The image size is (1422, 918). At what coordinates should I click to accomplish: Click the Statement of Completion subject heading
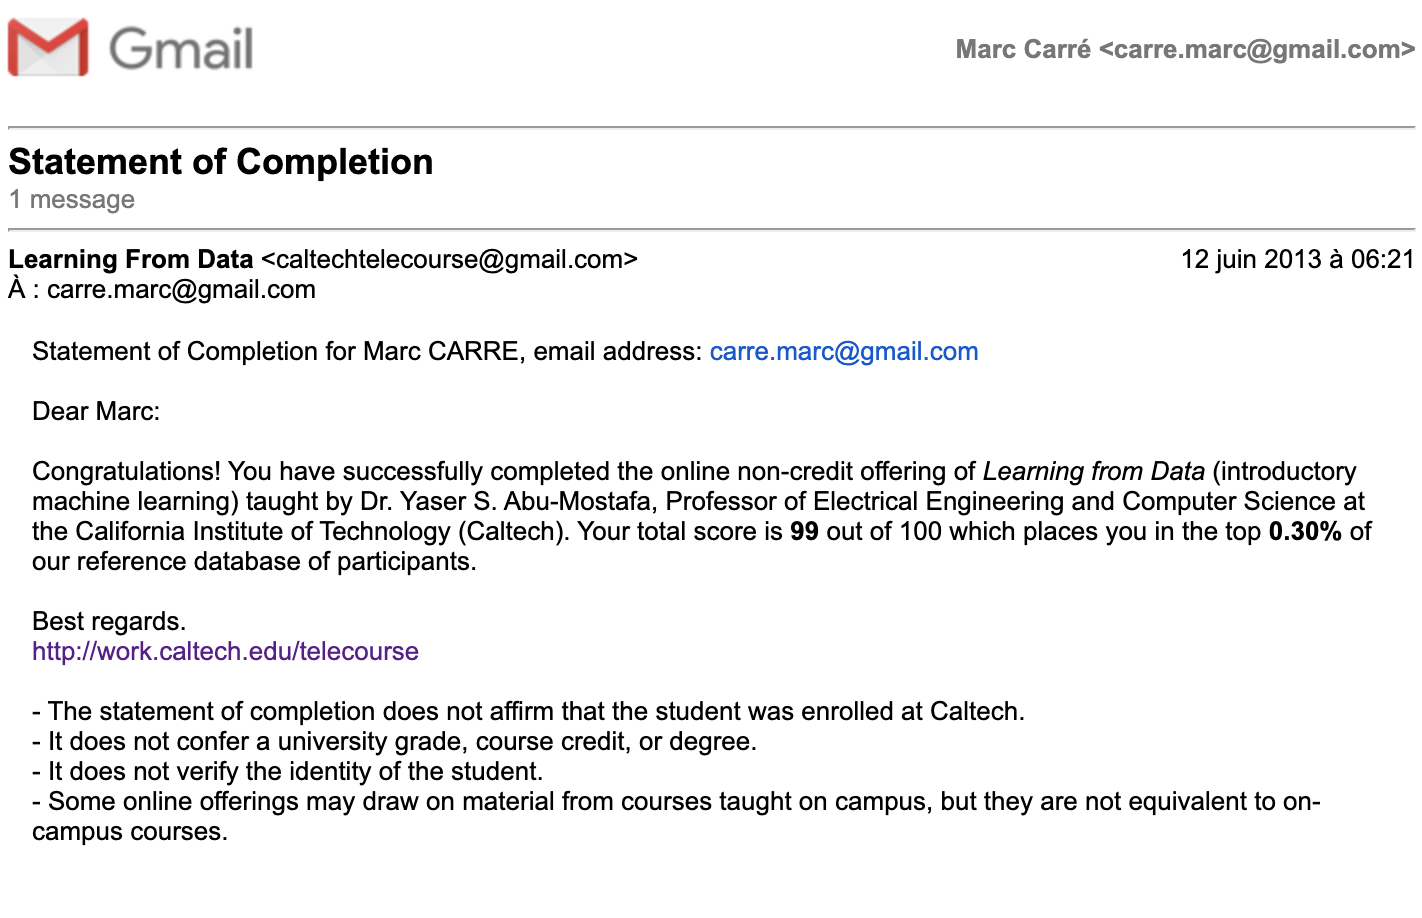click(221, 162)
